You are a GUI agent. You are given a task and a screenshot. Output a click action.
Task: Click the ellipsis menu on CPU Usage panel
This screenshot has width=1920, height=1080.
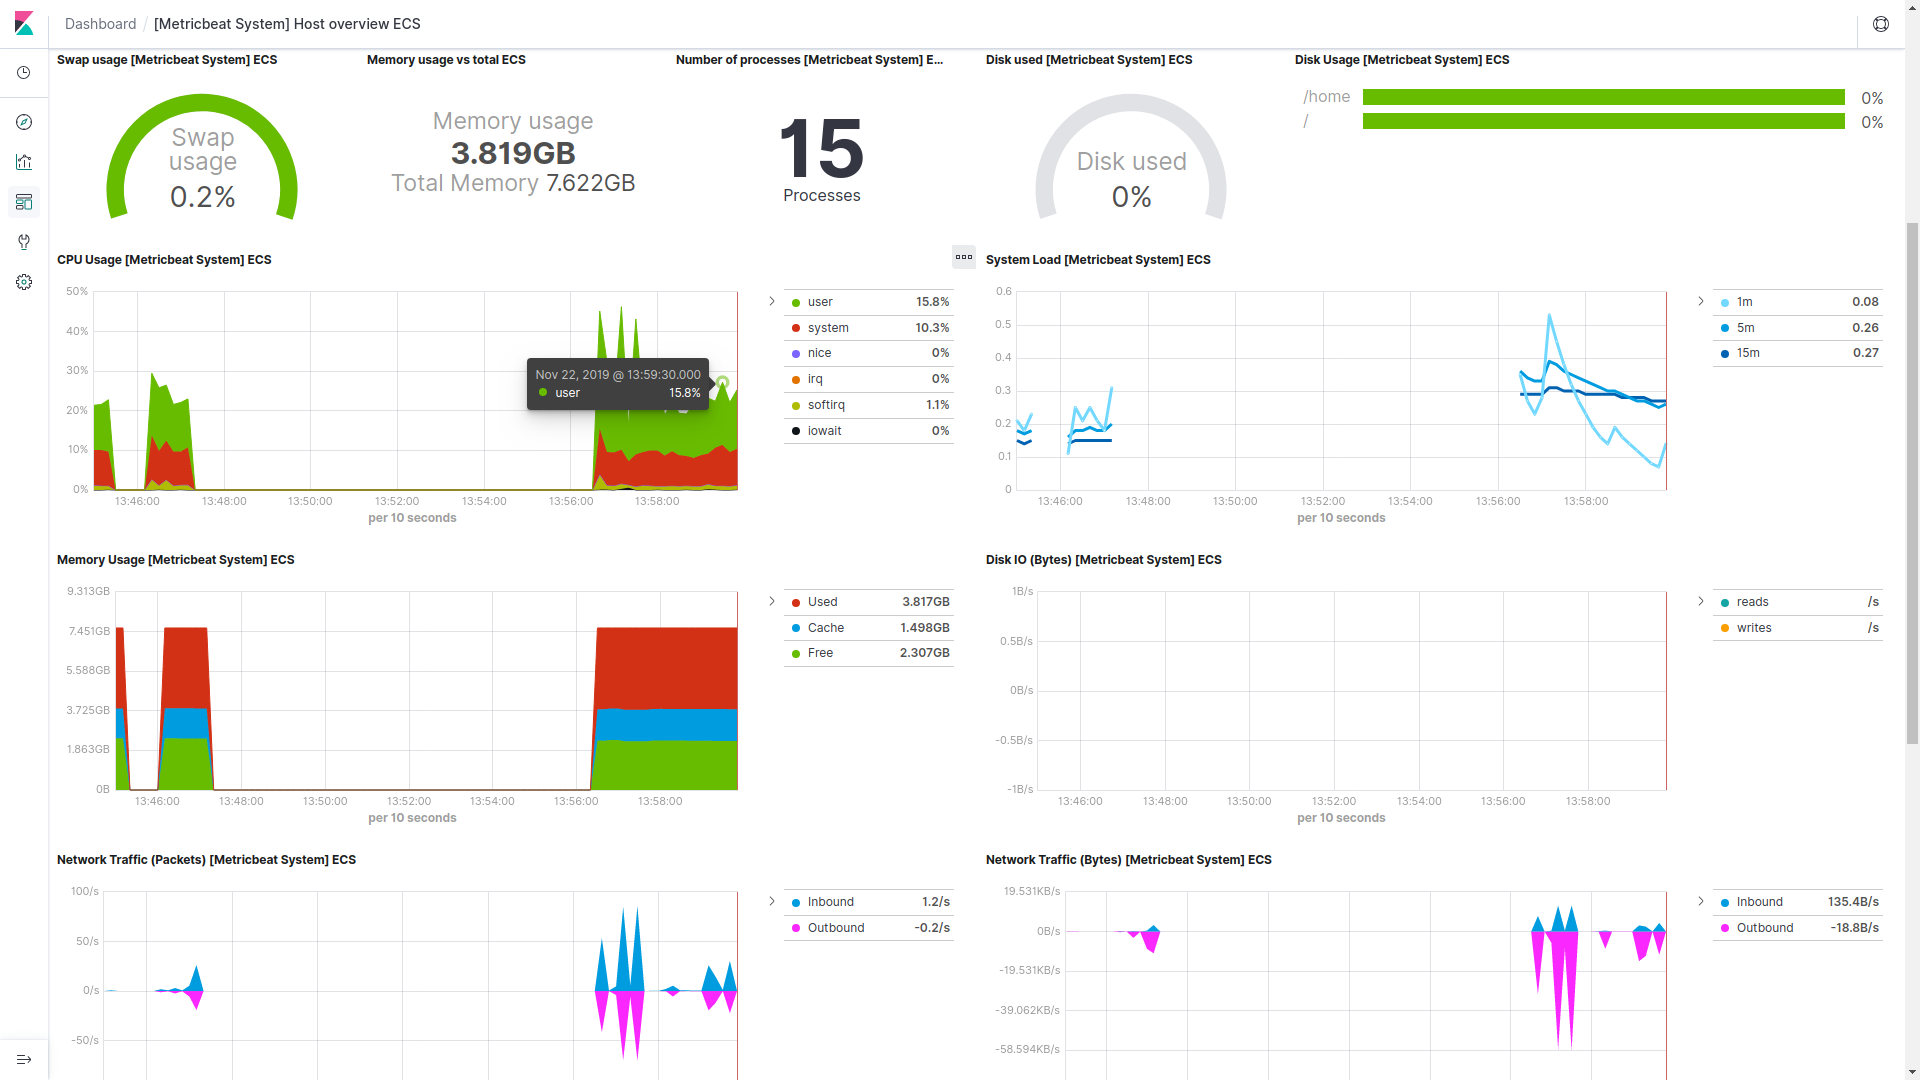(x=964, y=256)
